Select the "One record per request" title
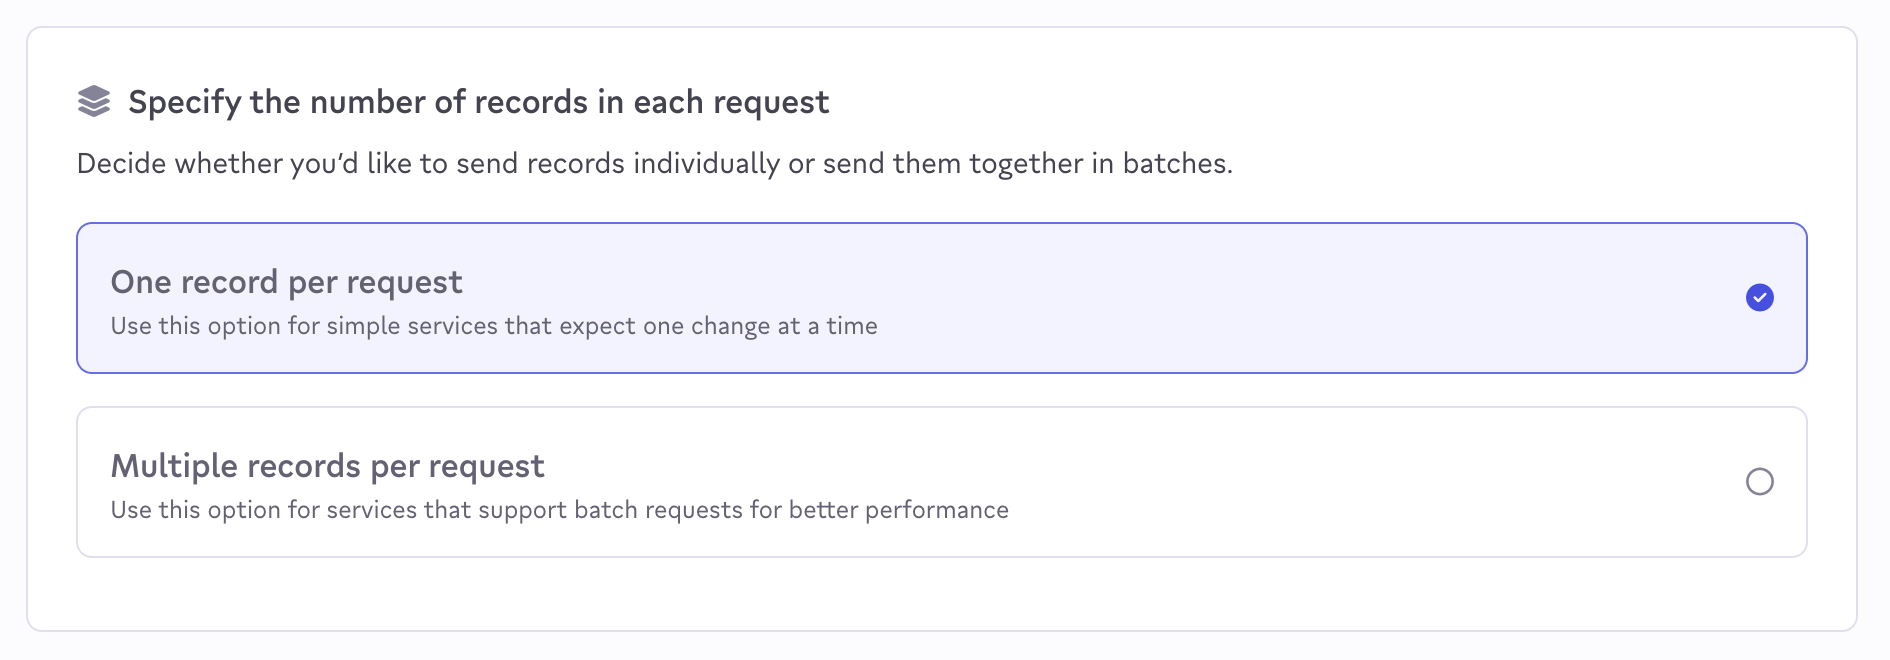The image size is (1890, 660). coord(286,282)
